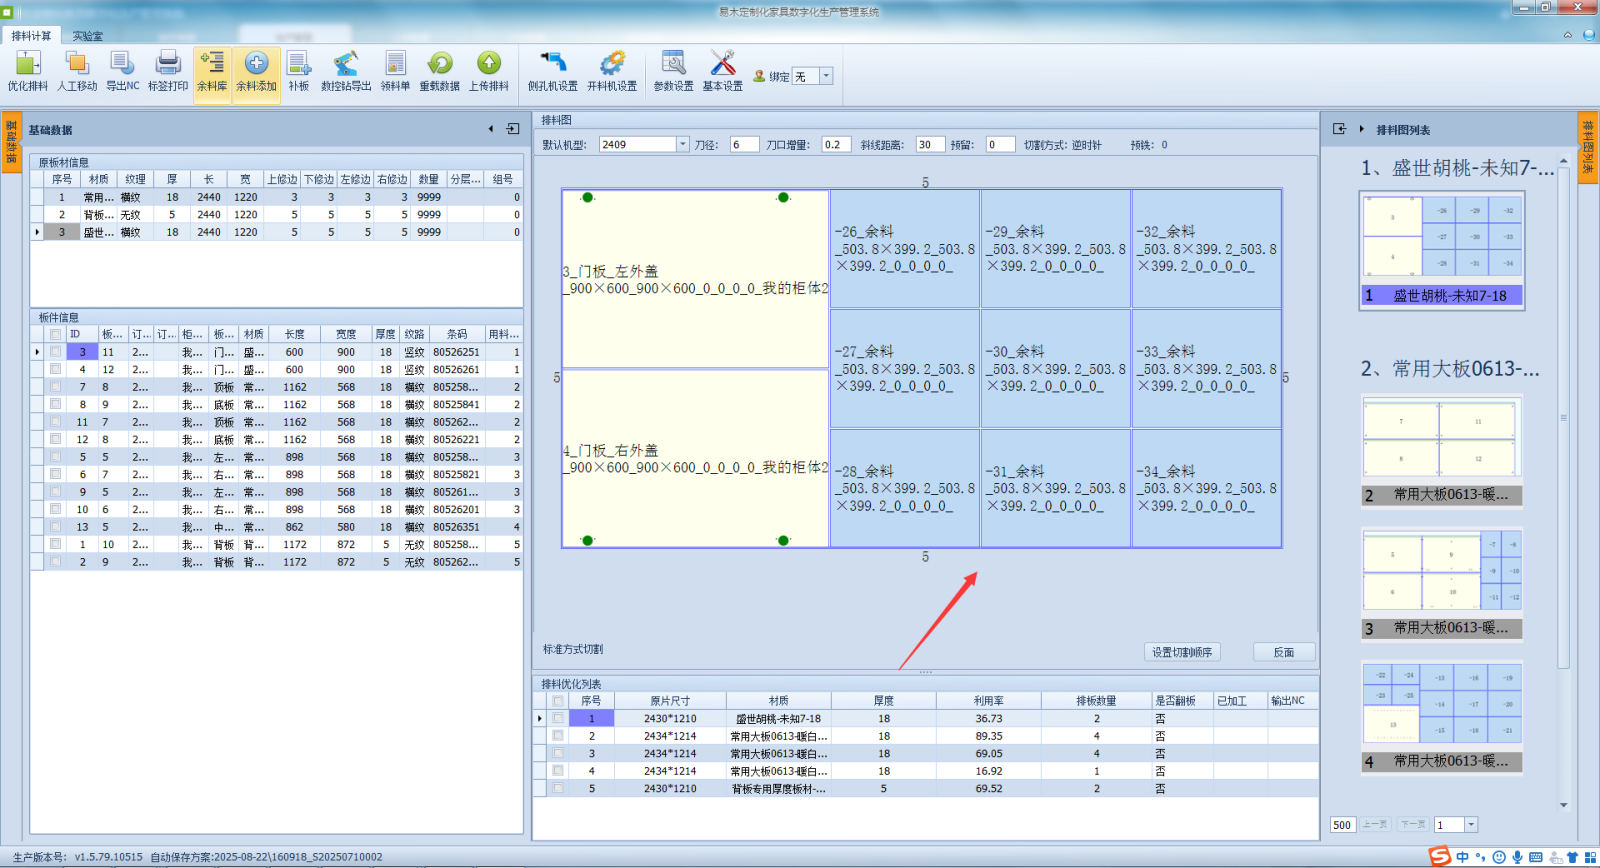
Task: Select layout thumbnail number 3
Action: coord(1442,584)
